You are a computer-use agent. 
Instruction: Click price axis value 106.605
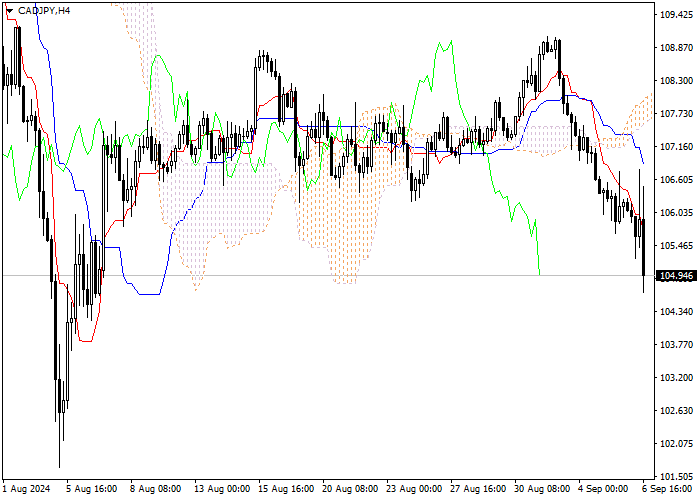pos(676,179)
